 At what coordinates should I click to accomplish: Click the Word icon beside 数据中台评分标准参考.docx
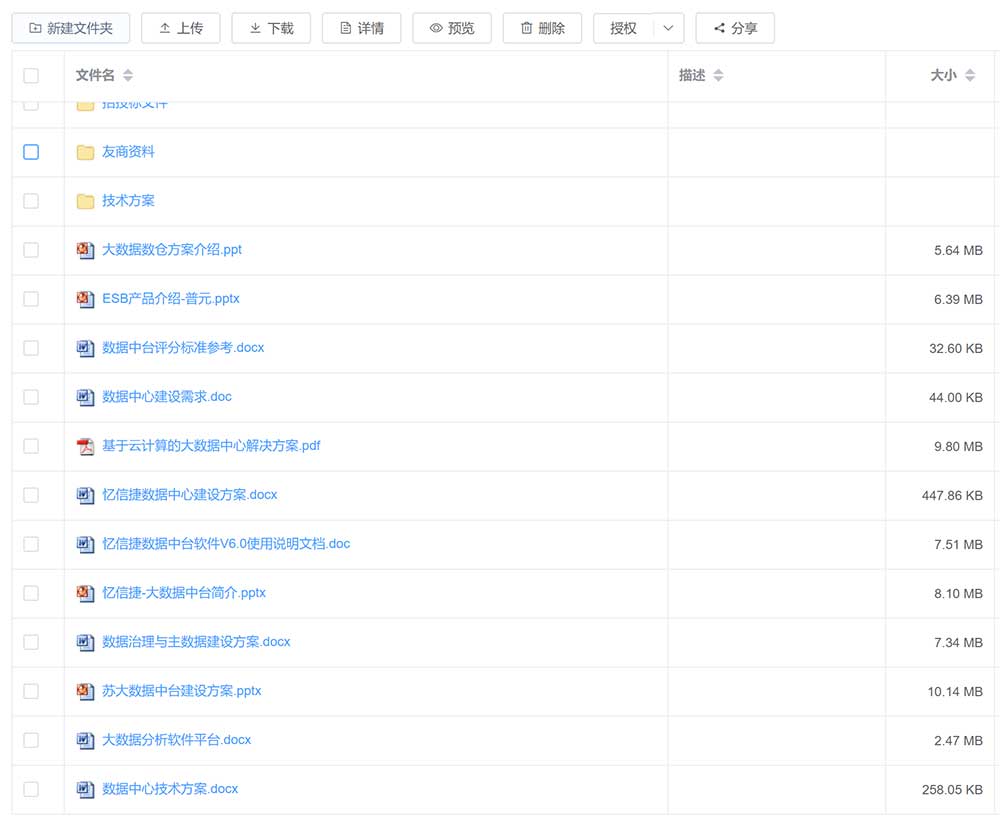(x=86, y=348)
